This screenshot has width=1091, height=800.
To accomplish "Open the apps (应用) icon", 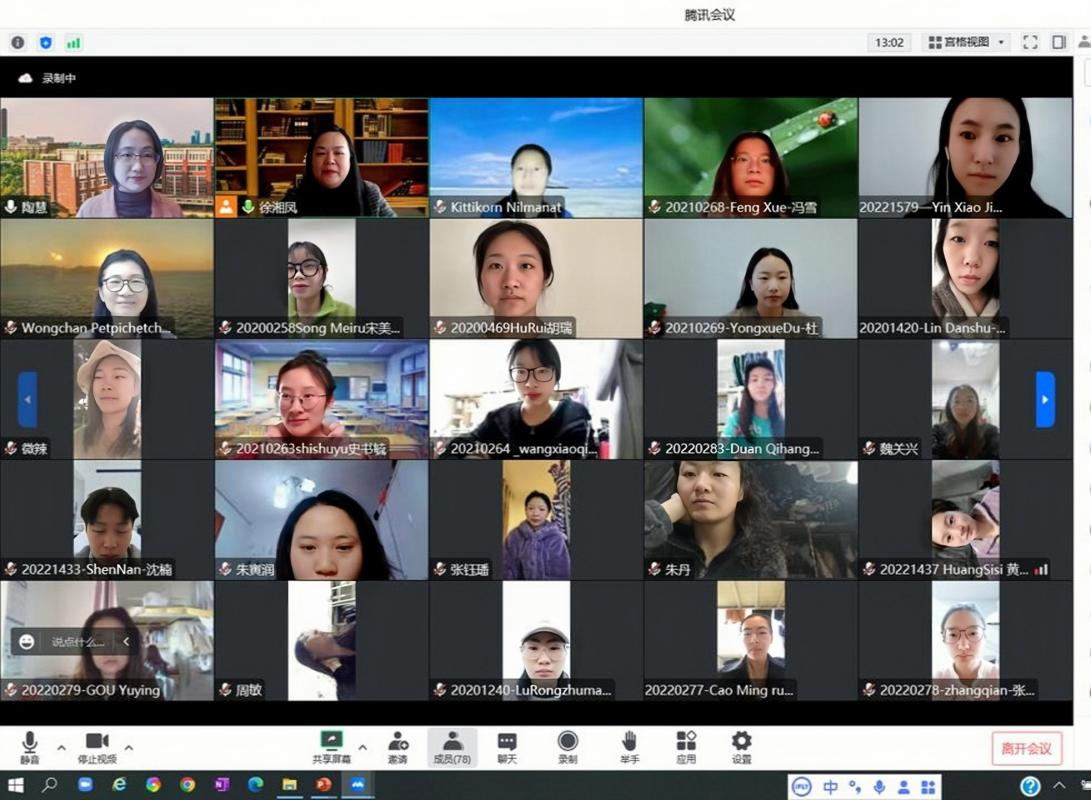I will [x=686, y=745].
